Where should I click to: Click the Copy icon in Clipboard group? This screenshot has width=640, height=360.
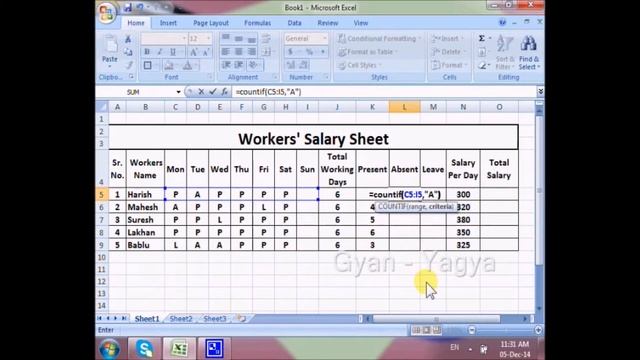click(128, 52)
